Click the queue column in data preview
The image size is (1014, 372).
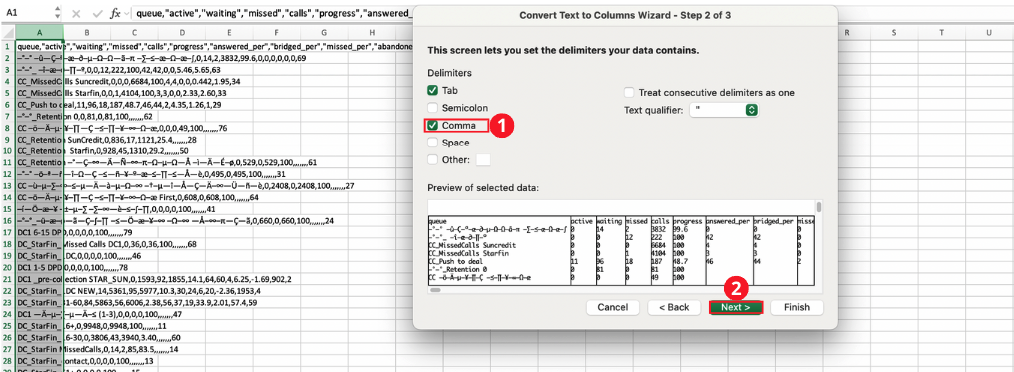pyautogui.click(x=499, y=249)
